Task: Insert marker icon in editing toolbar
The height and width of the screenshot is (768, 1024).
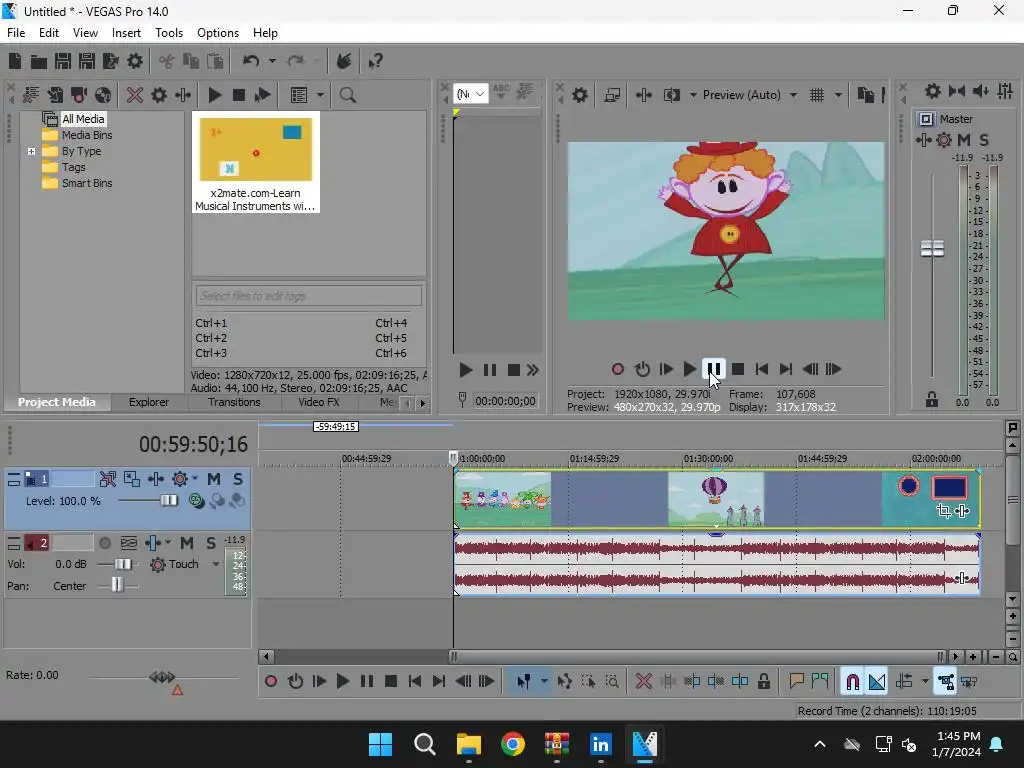Action: point(796,682)
